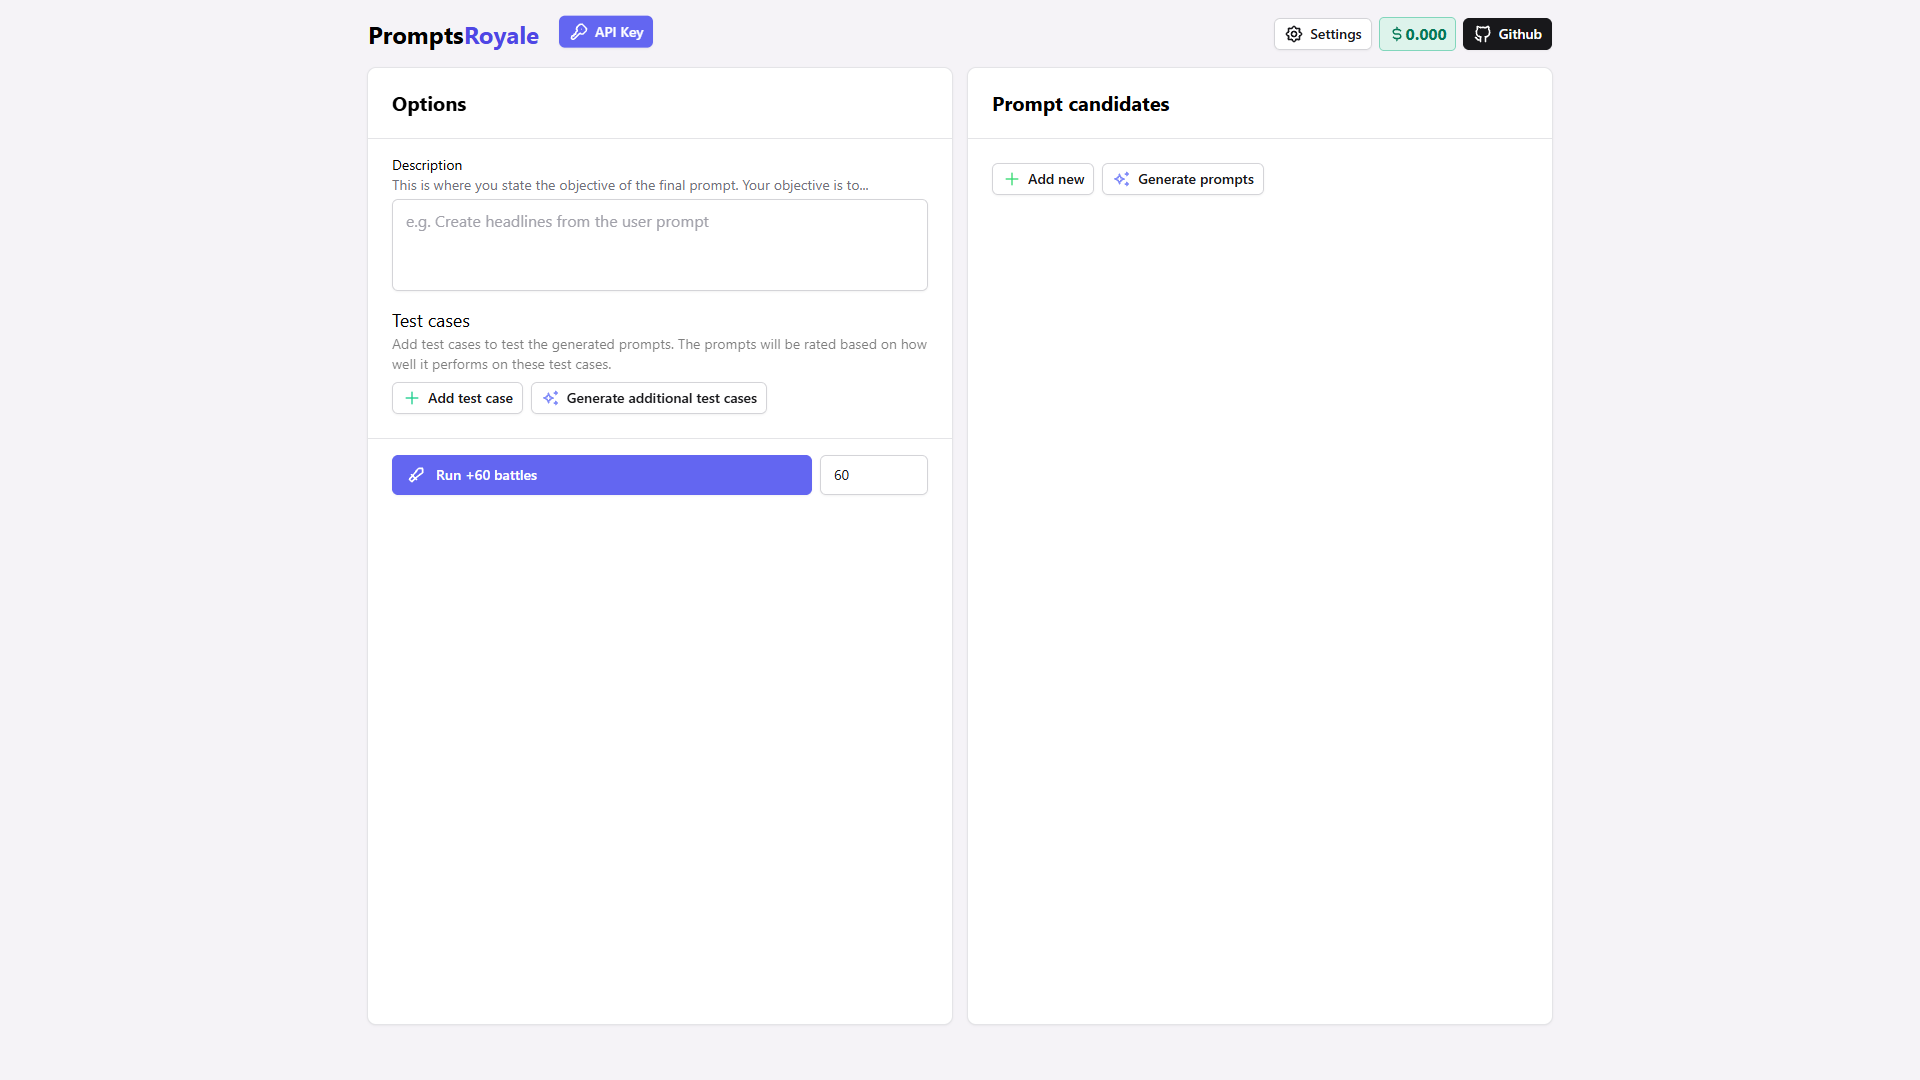This screenshot has width=1920, height=1080.
Task: Click the swords icon on Run battles button
Action: tap(417, 475)
